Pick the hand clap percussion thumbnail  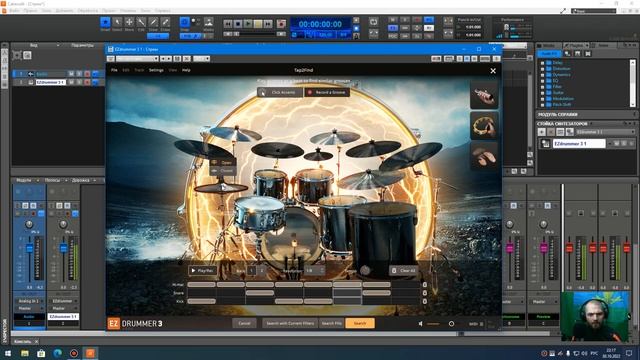tap(484, 157)
